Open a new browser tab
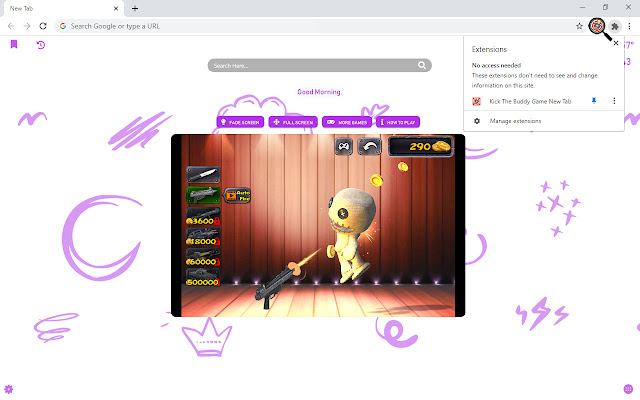The height and width of the screenshot is (400, 640). click(135, 8)
